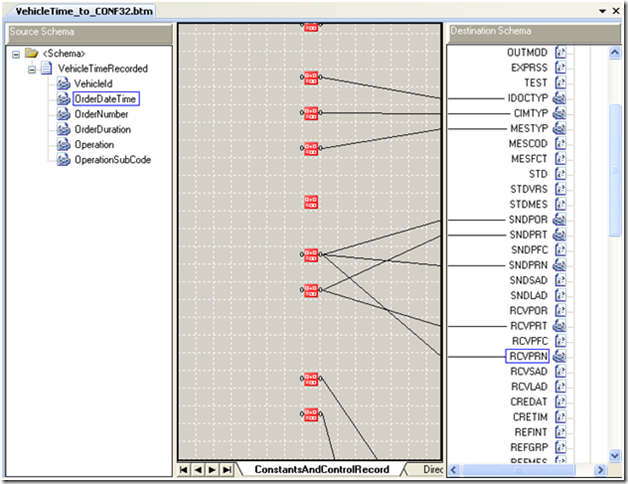Close the map document

[616, 11]
